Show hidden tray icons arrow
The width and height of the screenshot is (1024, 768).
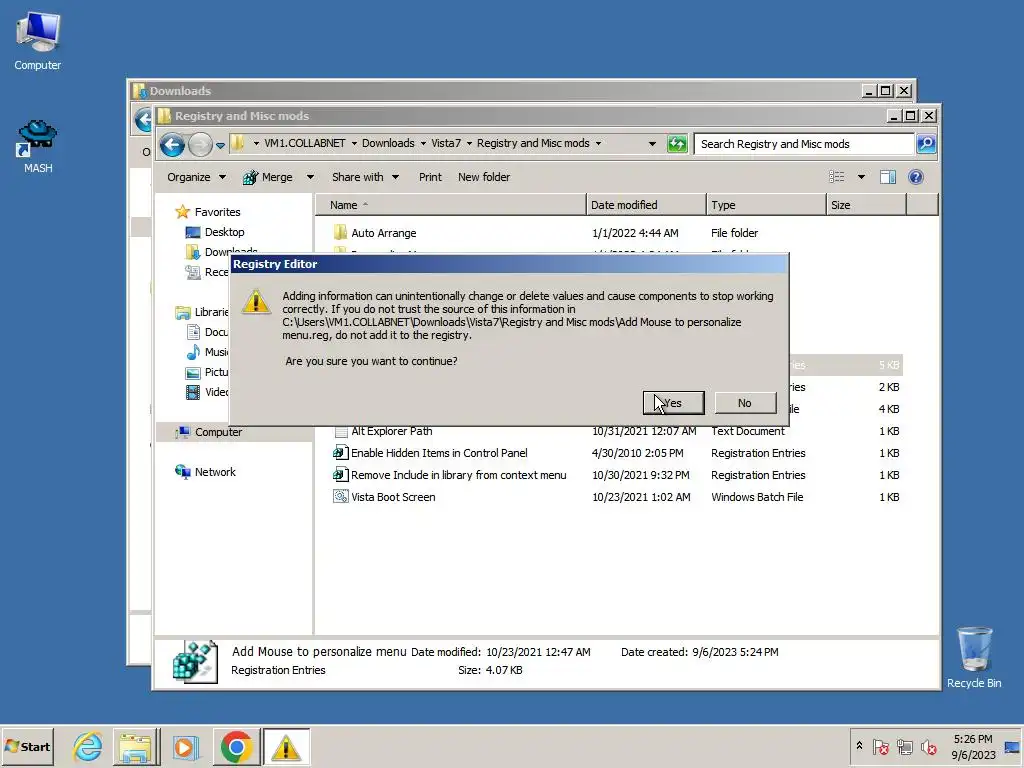pyautogui.click(x=859, y=746)
